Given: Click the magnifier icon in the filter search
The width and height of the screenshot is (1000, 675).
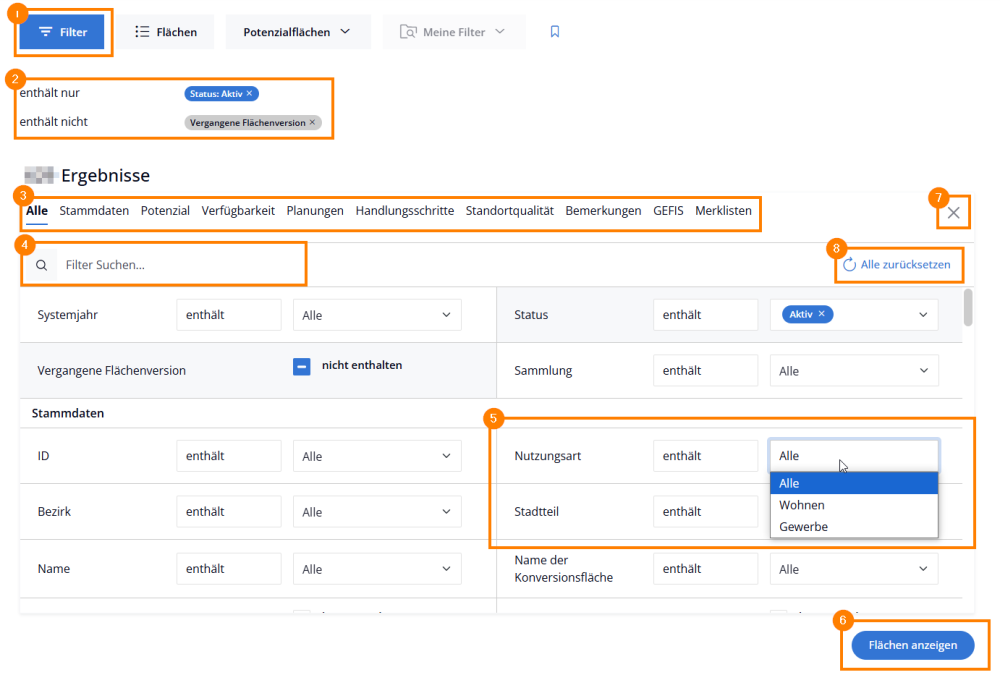Looking at the screenshot, I should coord(41,265).
